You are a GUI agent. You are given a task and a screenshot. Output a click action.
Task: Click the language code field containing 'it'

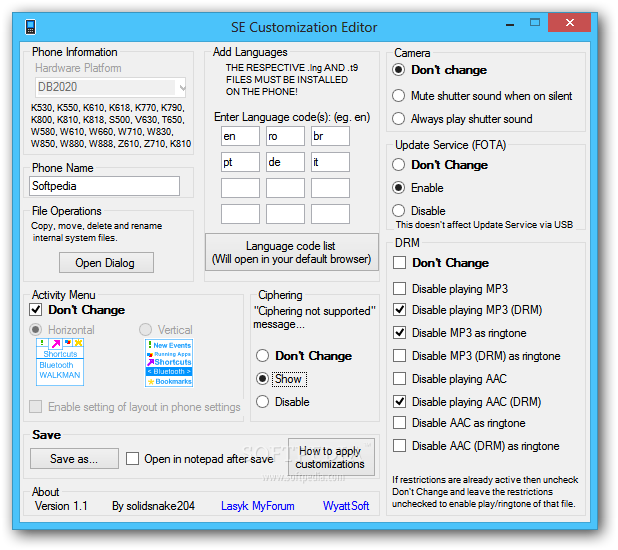(x=330, y=162)
